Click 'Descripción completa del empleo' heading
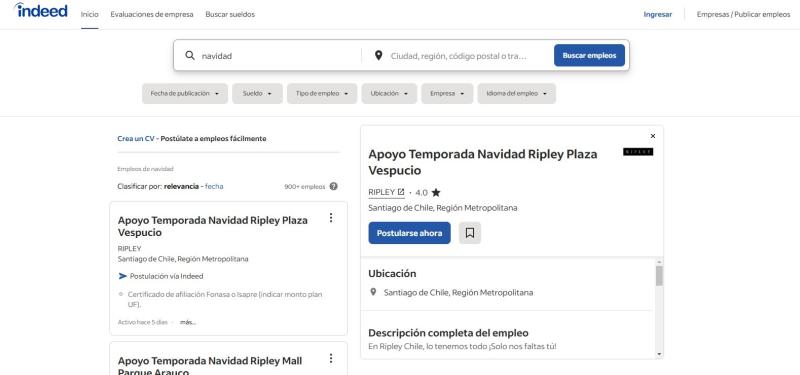 point(448,333)
